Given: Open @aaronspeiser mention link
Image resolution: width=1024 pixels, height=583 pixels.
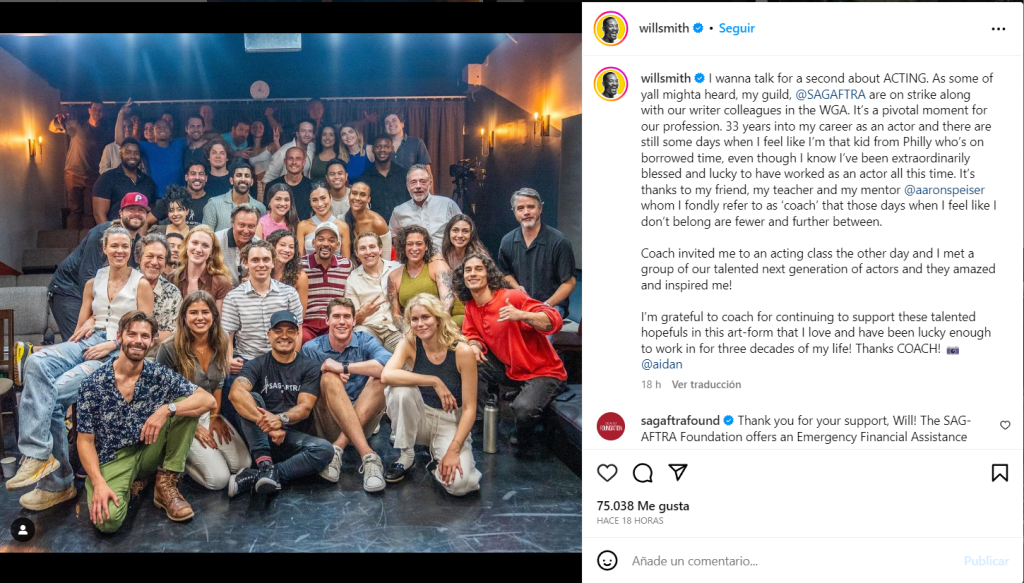Looking at the screenshot, I should pyautogui.click(x=944, y=190).
